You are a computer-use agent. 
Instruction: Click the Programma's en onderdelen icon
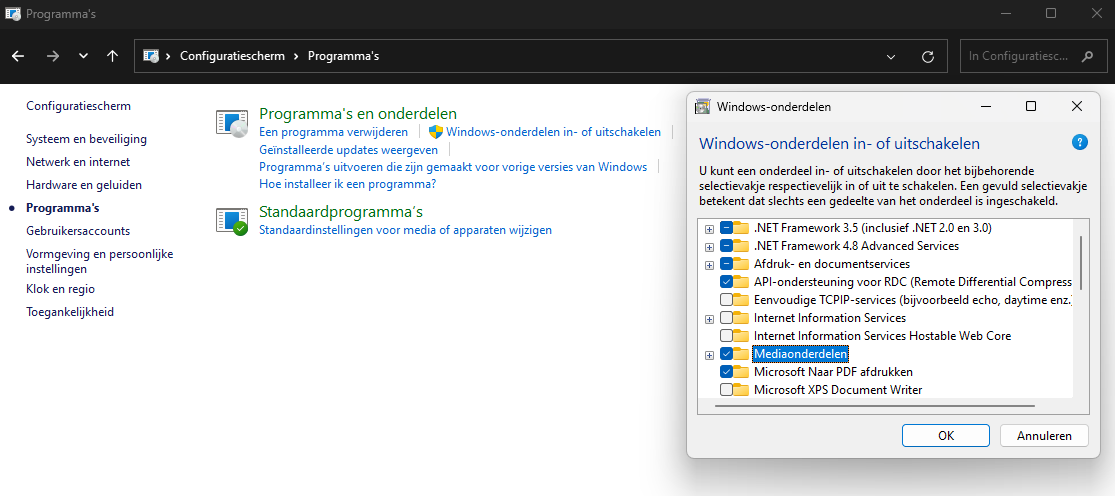click(232, 124)
